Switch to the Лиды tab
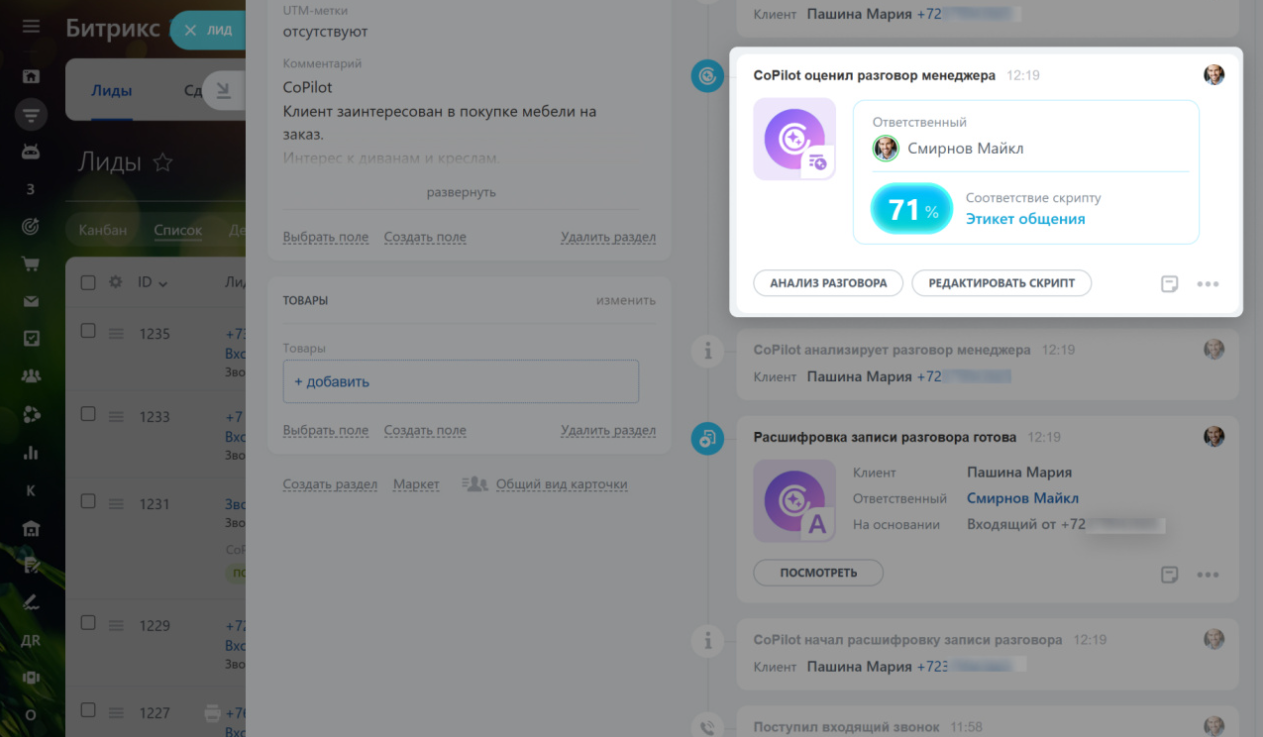Screen dimensions: 1263x737 pos(111,90)
